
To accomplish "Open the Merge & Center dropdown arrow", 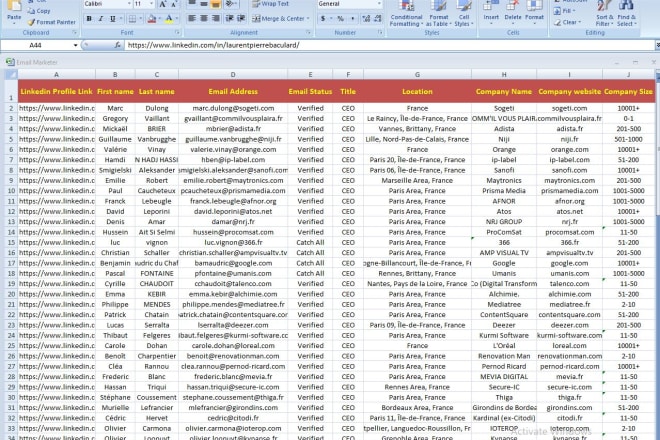I will (308, 19).
